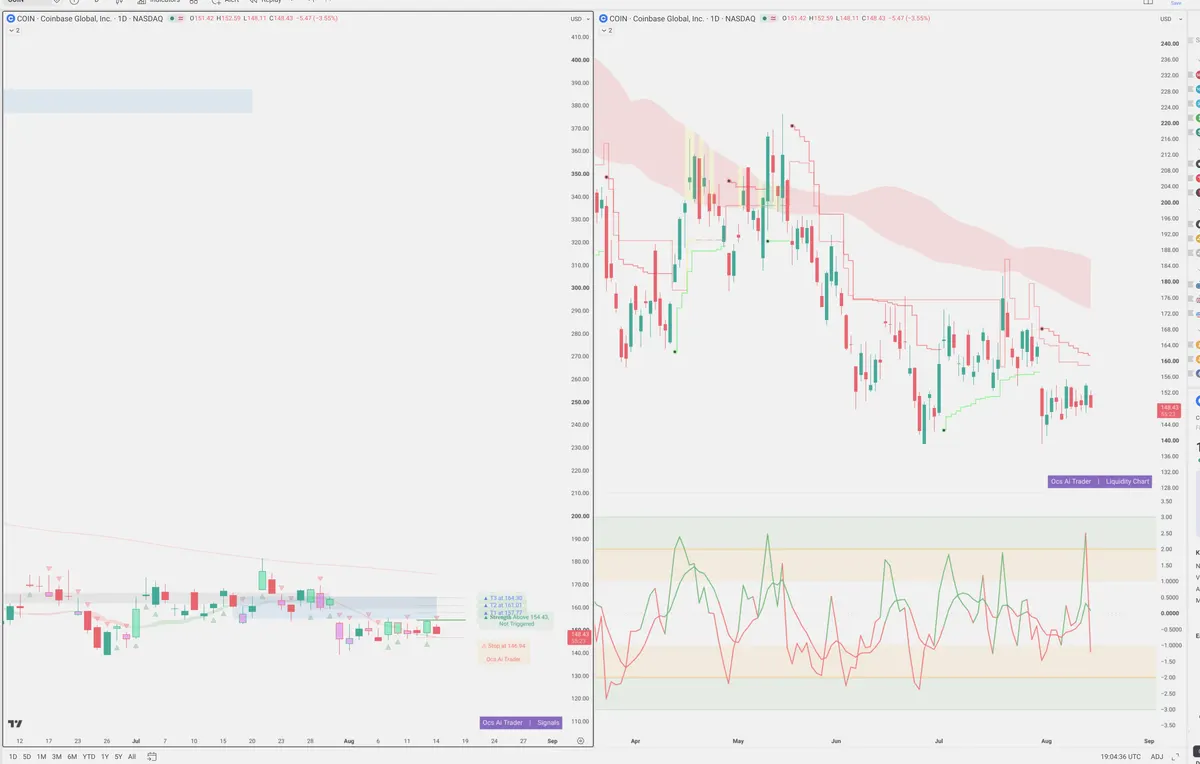Screen dimensions: 1200x764
Task: Click Ocs Ai Trader Signals label
Action: click(x=521, y=722)
